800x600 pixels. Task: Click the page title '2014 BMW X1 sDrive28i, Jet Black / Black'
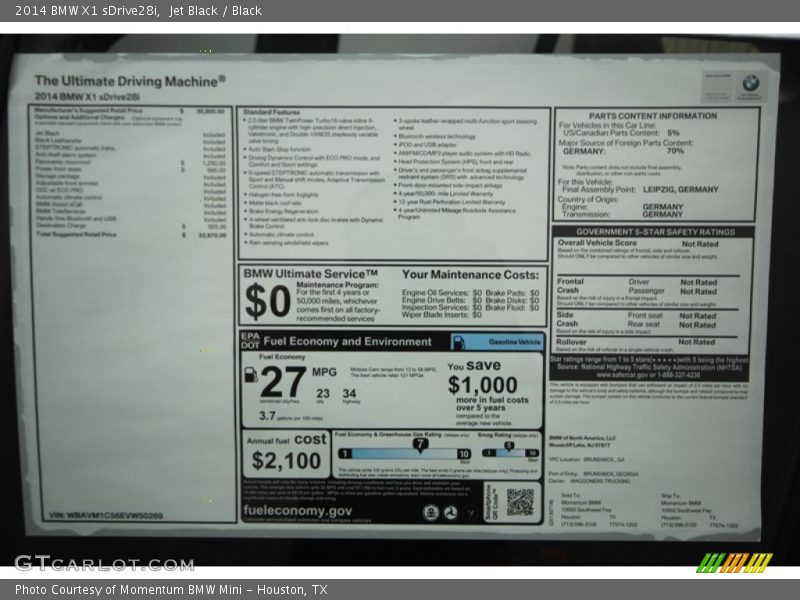138,11
